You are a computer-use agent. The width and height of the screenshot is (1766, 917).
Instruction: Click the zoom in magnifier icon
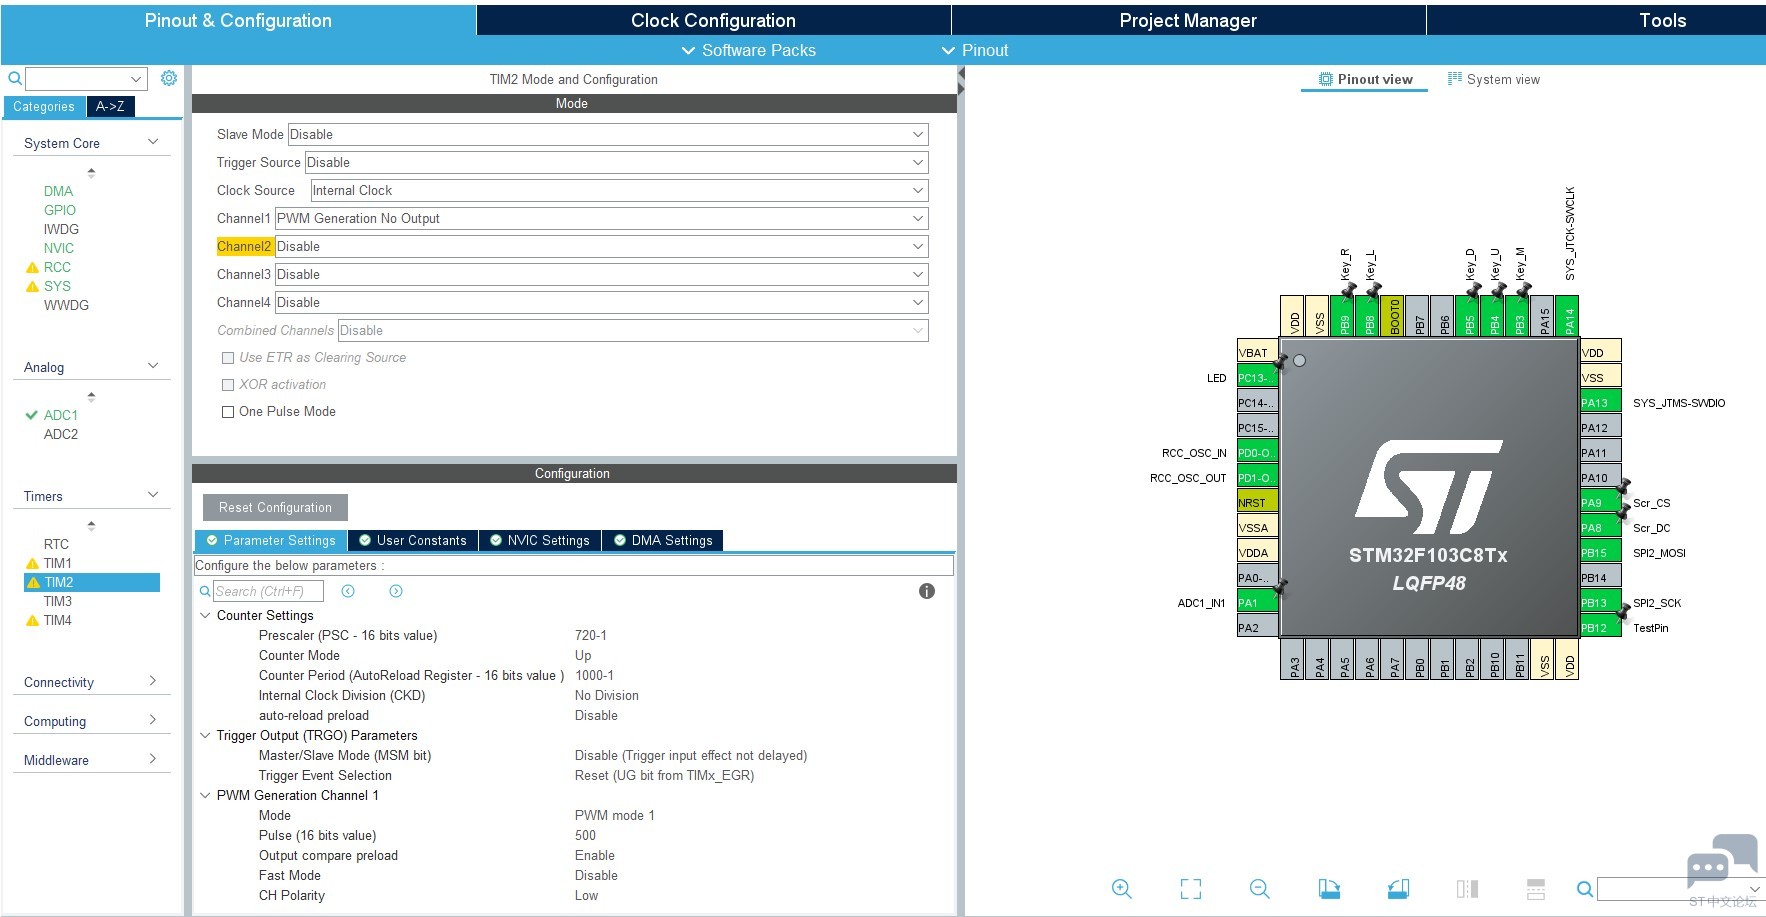tap(1122, 888)
